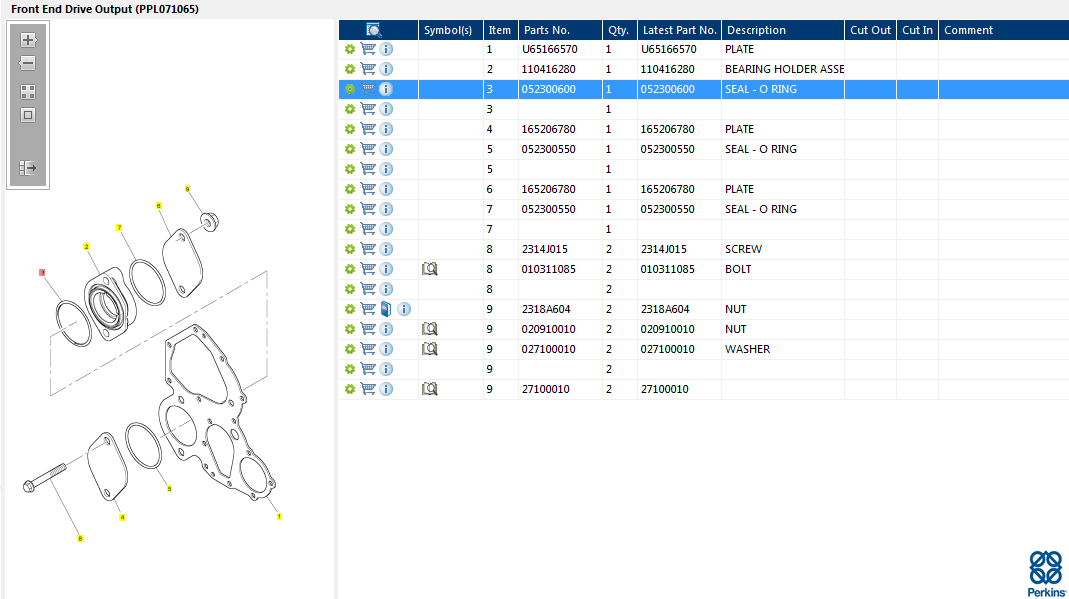Zoom in on the parts diagram
1069x599 pixels.
coord(28,40)
